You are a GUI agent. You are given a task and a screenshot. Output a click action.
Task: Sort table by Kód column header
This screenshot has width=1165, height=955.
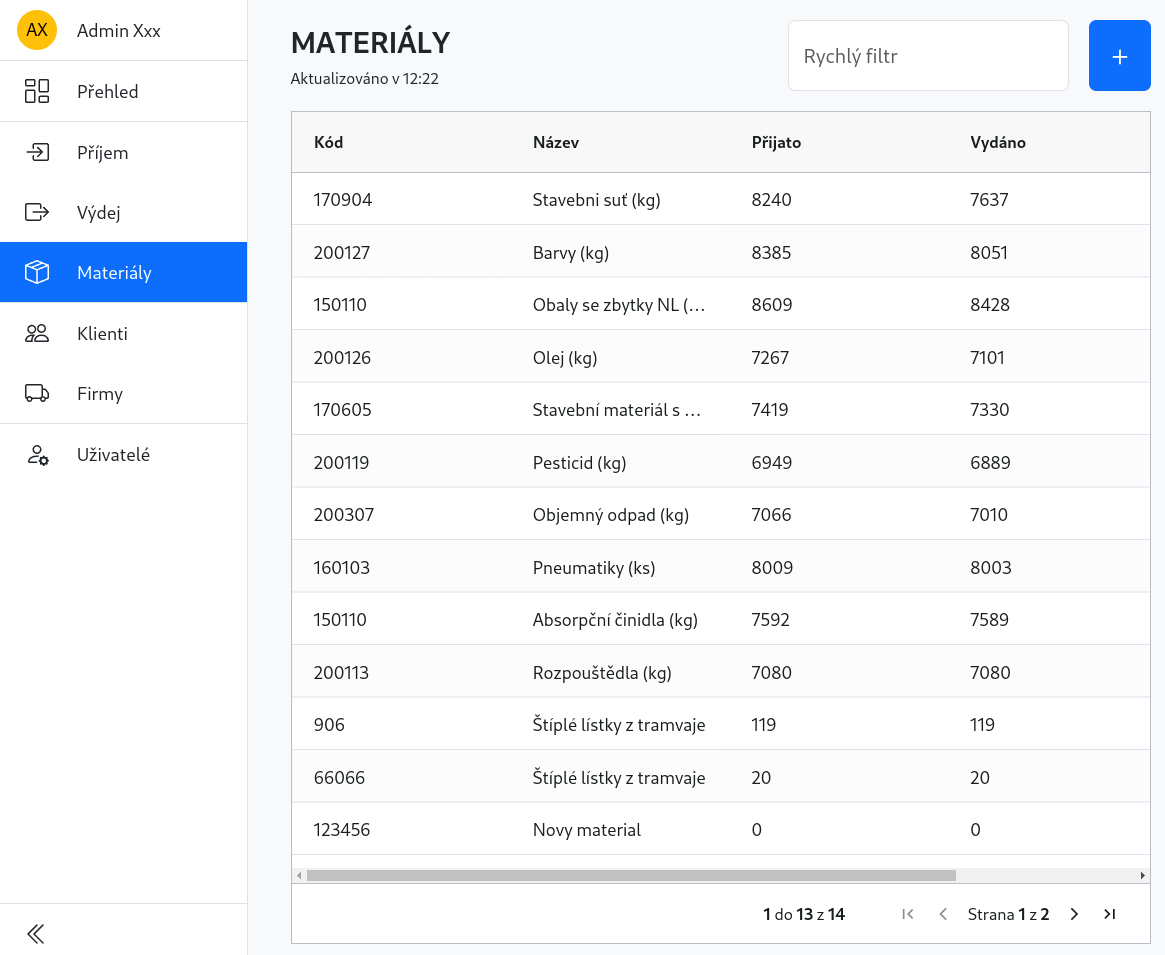click(328, 143)
